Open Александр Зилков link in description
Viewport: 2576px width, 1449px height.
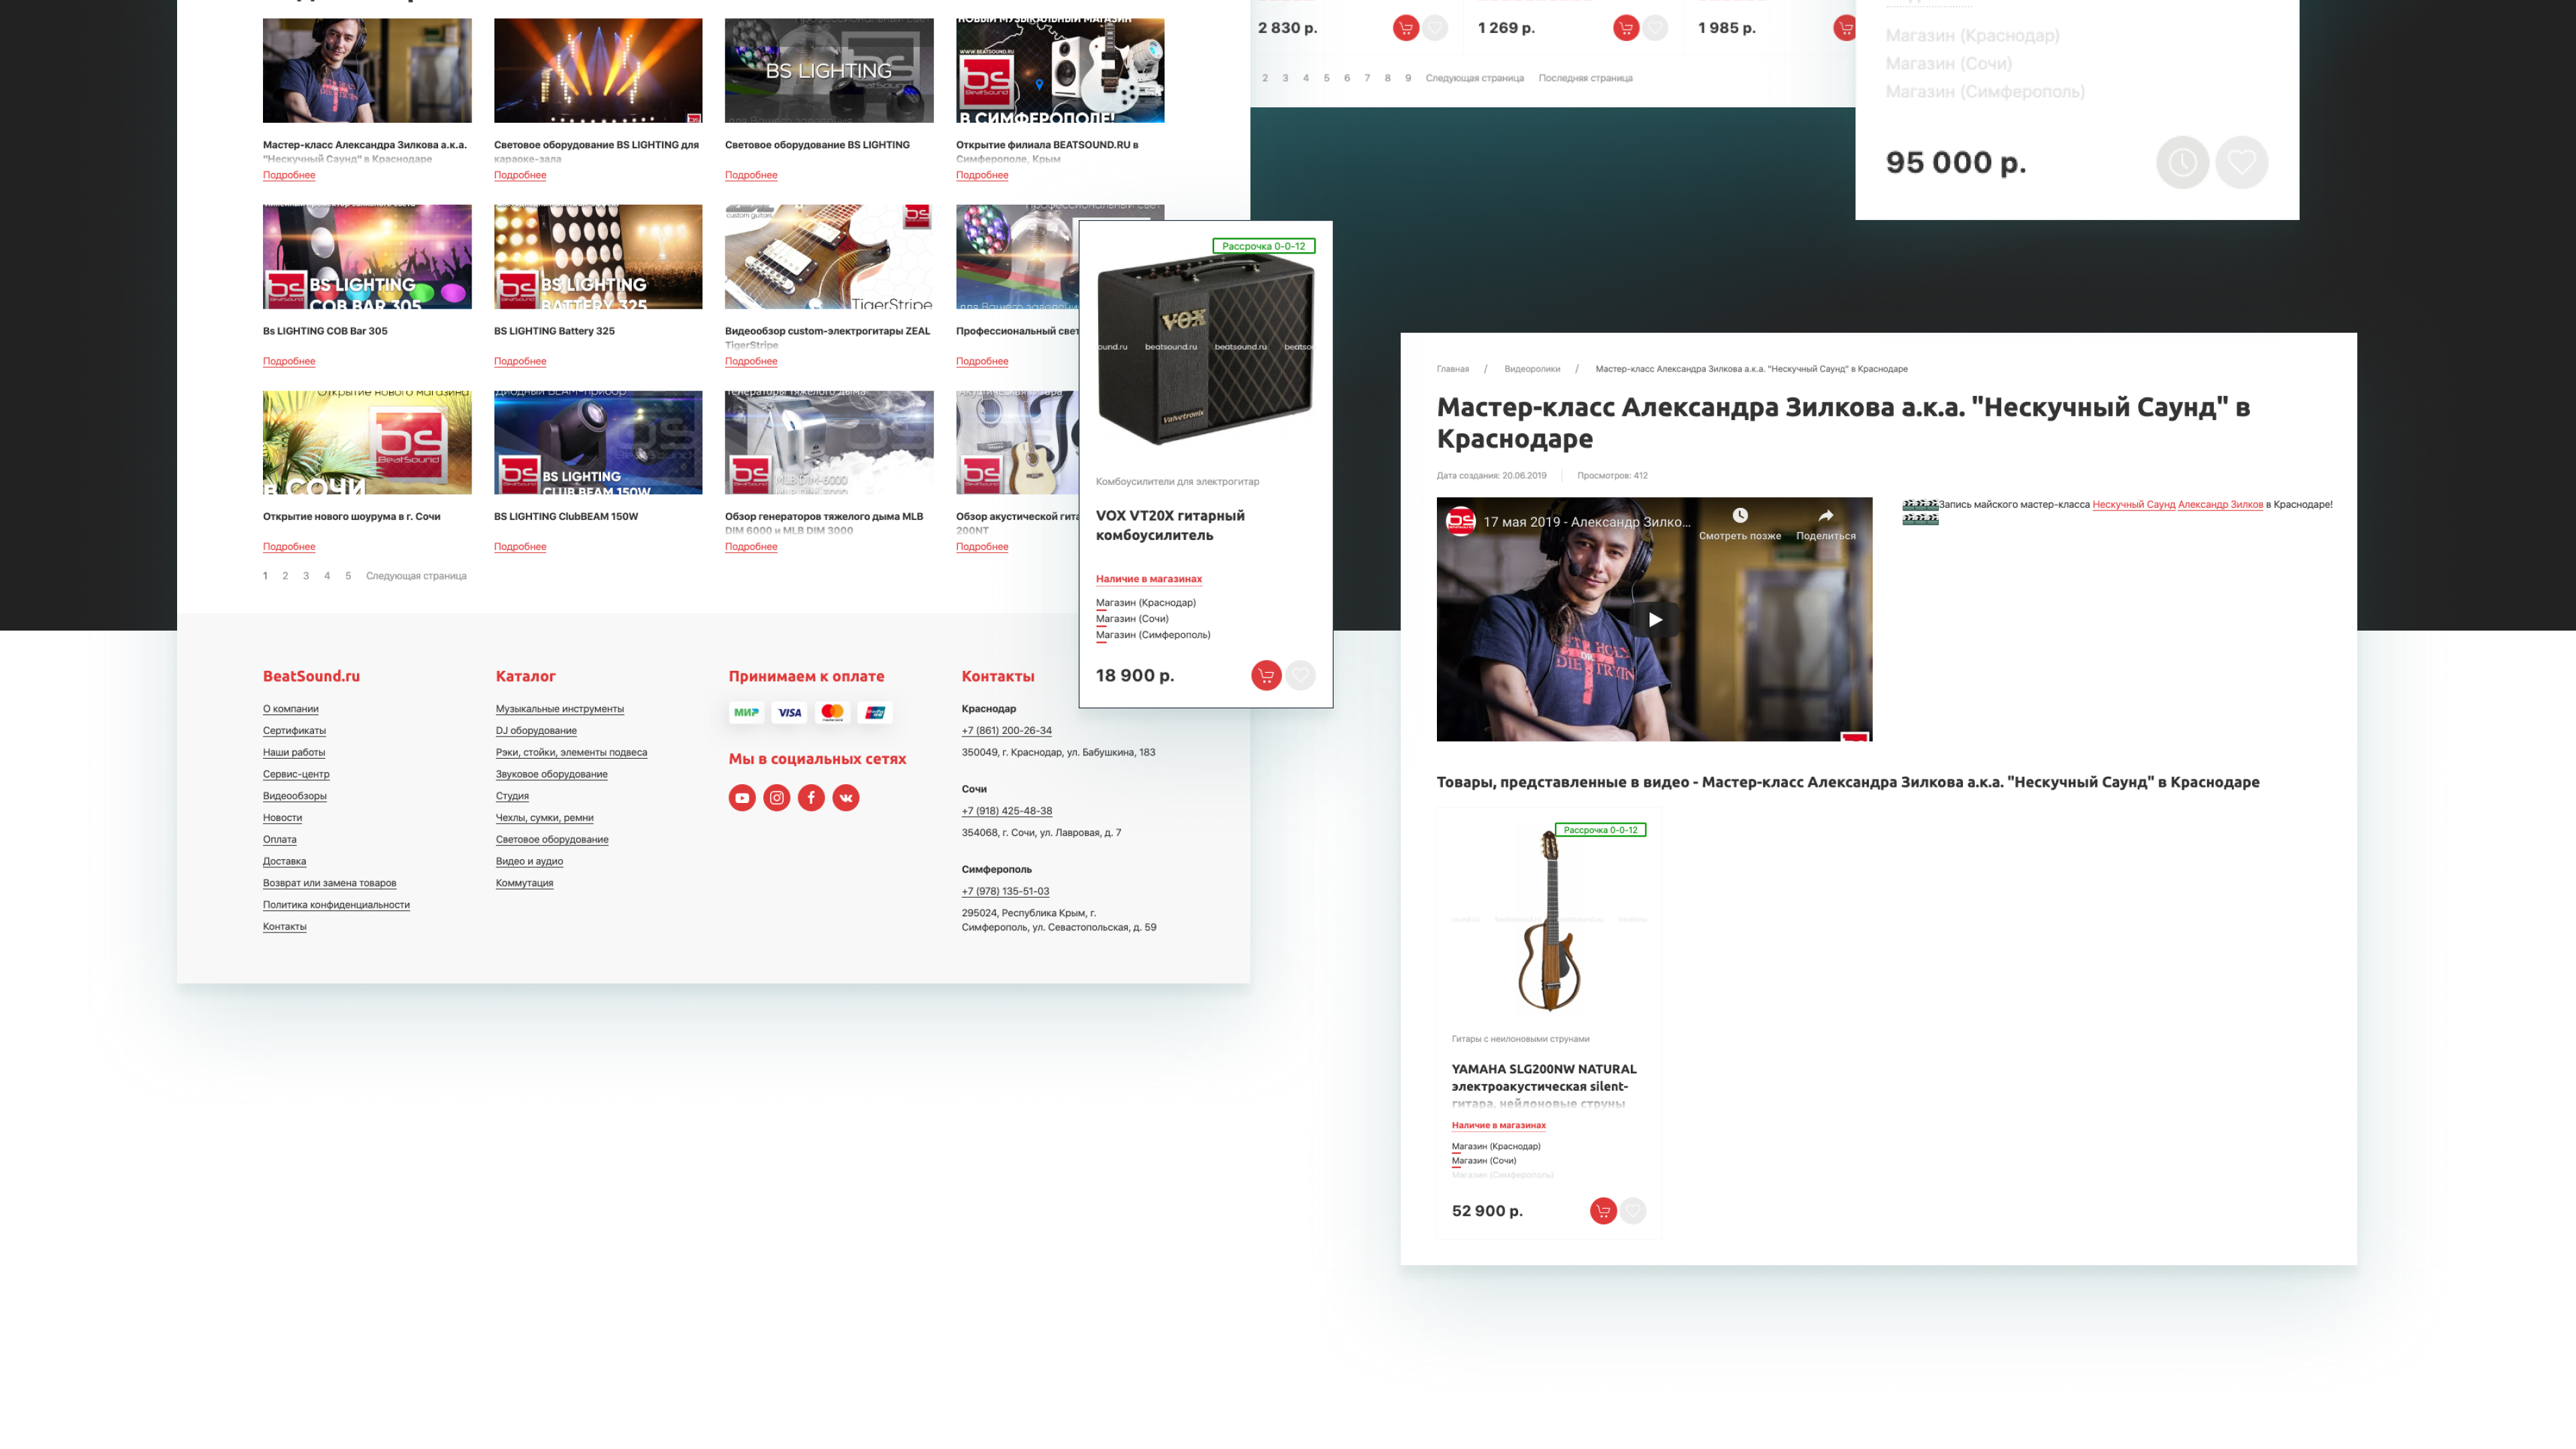point(2220,505)
